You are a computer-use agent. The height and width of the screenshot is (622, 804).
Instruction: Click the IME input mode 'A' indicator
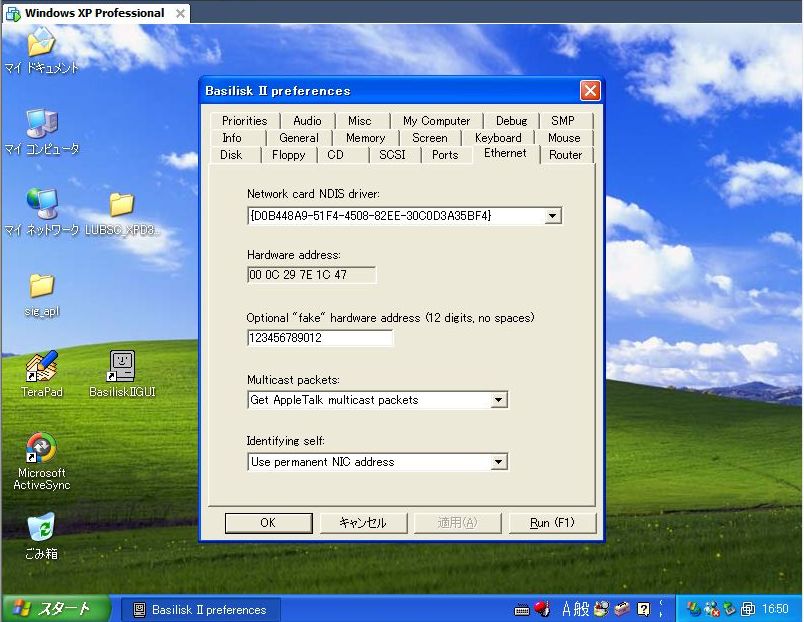[x=566, y=609]
